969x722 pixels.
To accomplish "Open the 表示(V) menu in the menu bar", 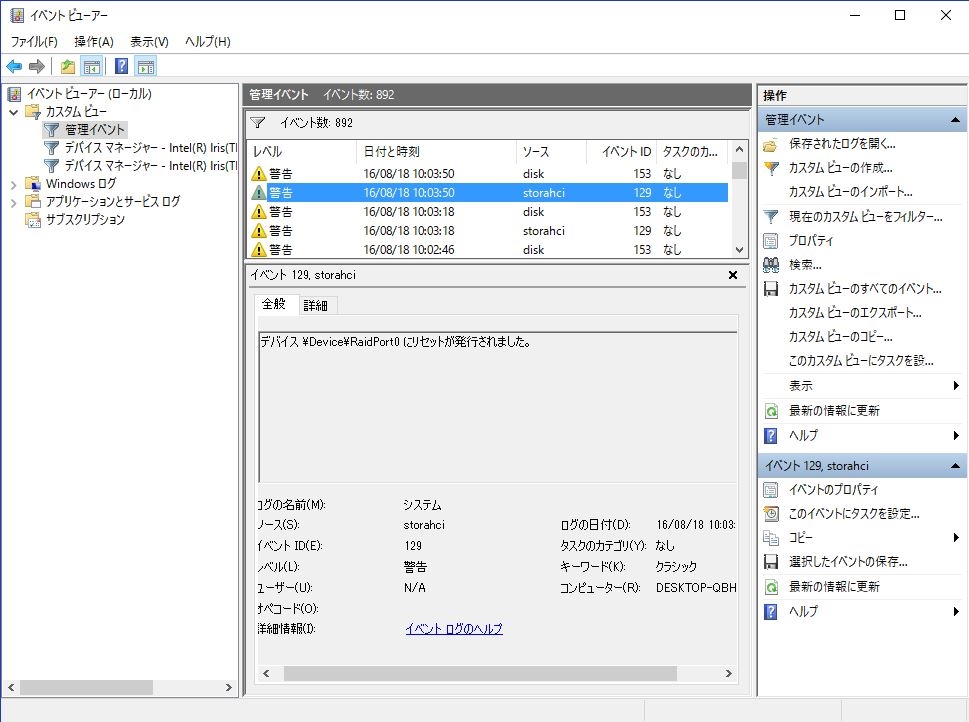I will 149,42.
